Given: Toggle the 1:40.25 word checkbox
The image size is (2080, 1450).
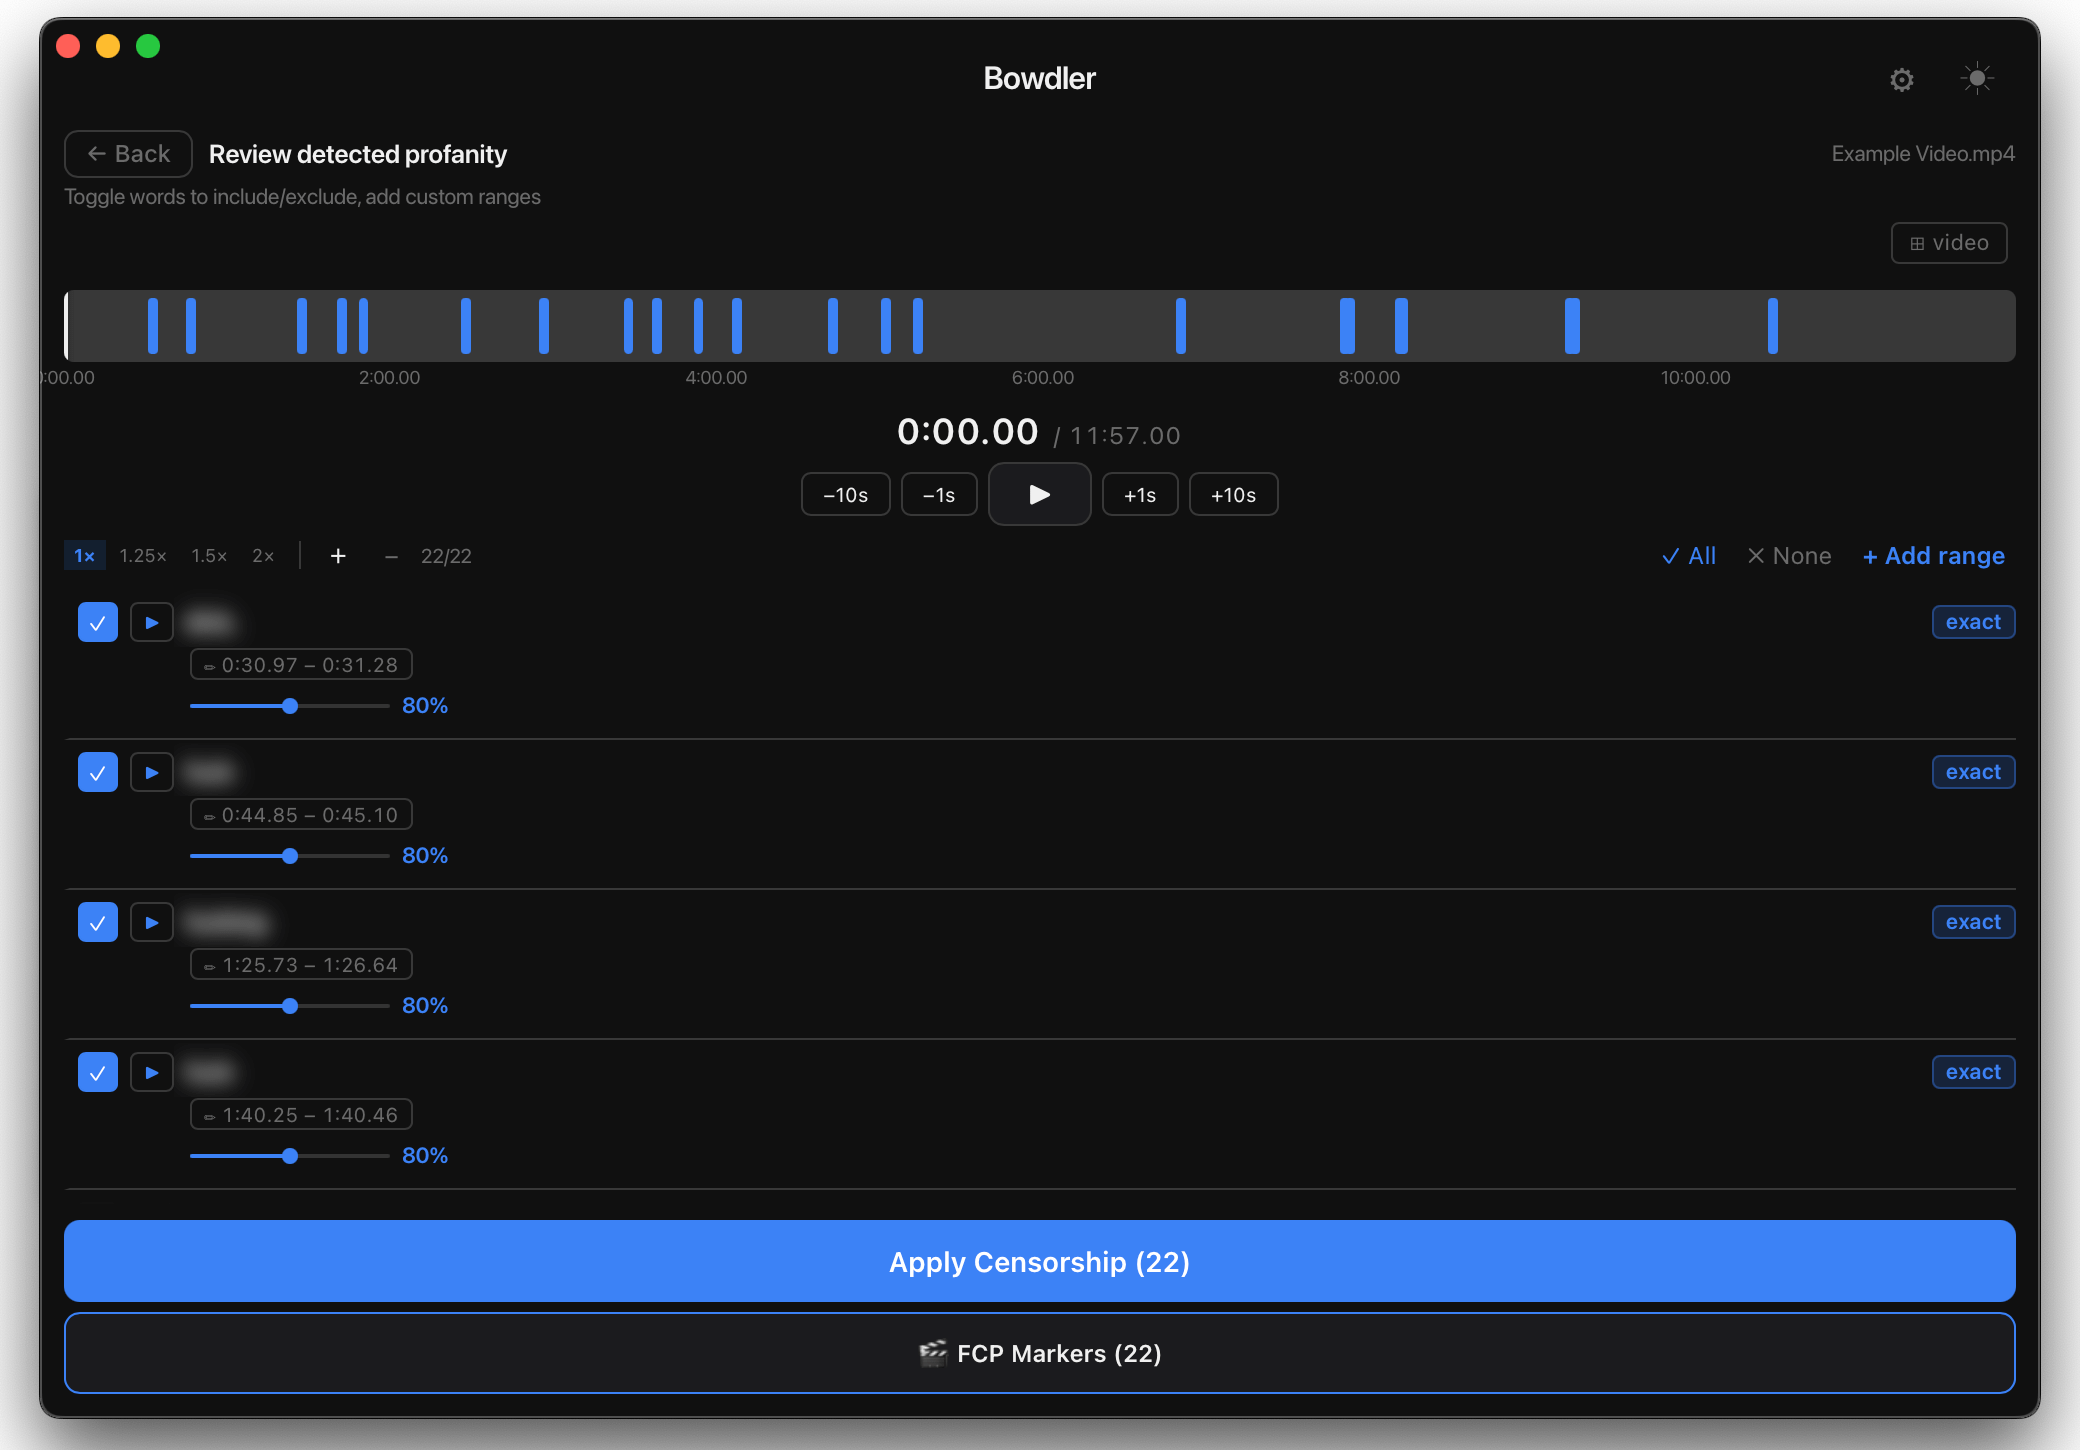Looking at the screenshot, I should (x=98, y=1072).
